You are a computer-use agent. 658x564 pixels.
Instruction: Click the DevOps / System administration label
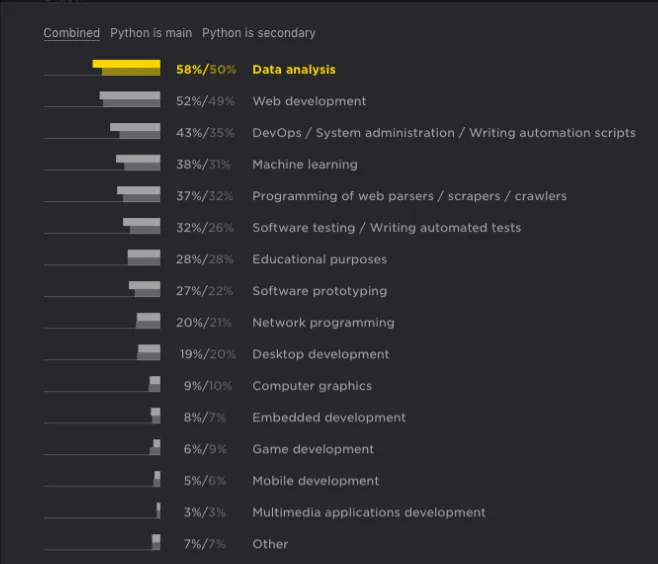pos(443,133)
